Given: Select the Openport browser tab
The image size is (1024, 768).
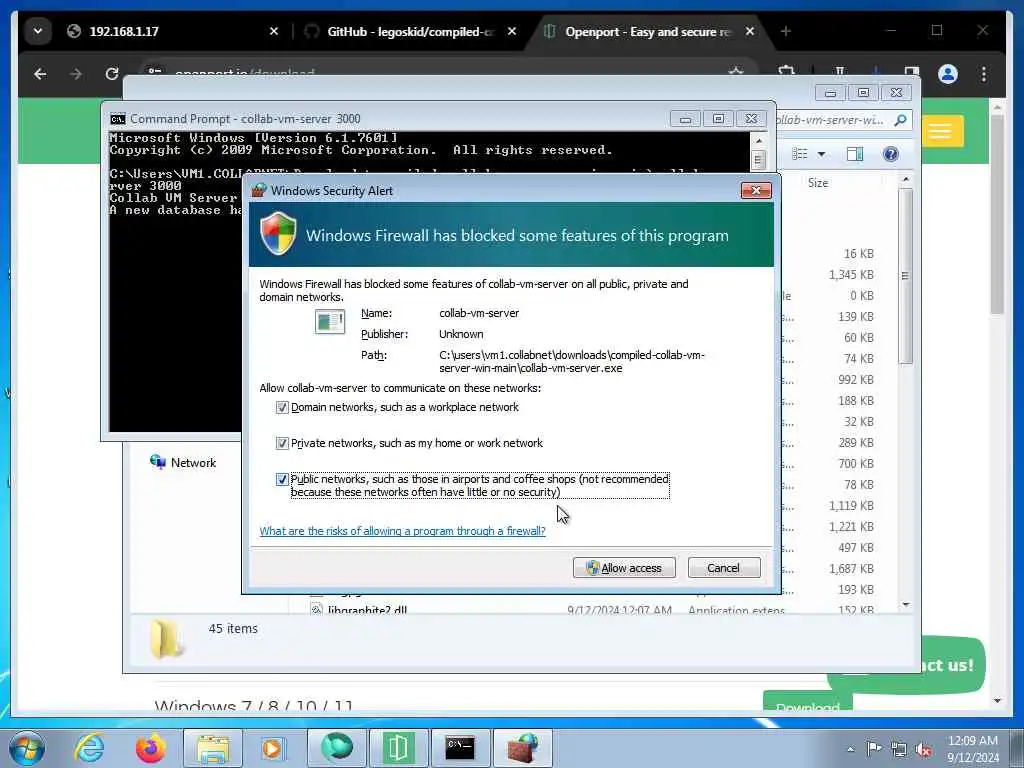Looking at the screenshot, I should pyautogui.click(x=648, y=31).
